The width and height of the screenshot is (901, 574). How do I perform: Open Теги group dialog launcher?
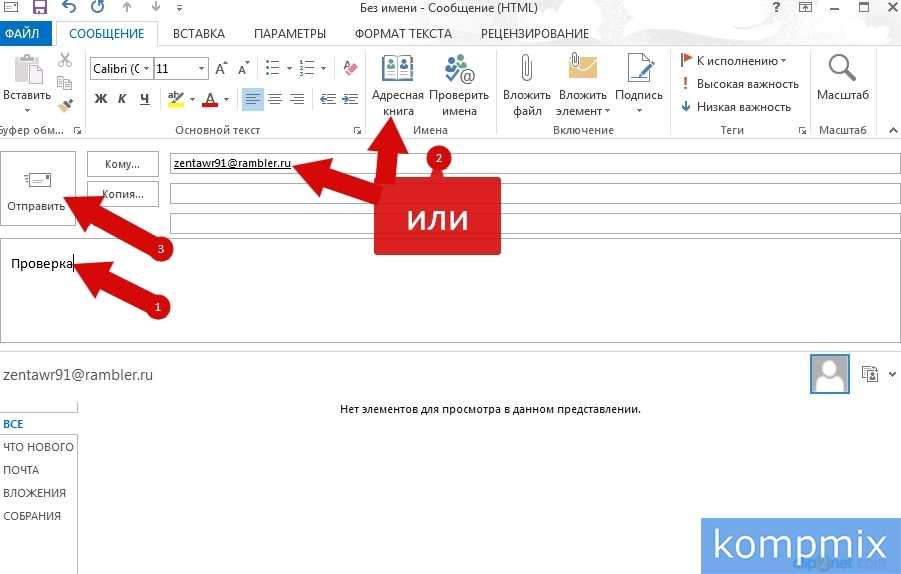click(x=802, y=131)
